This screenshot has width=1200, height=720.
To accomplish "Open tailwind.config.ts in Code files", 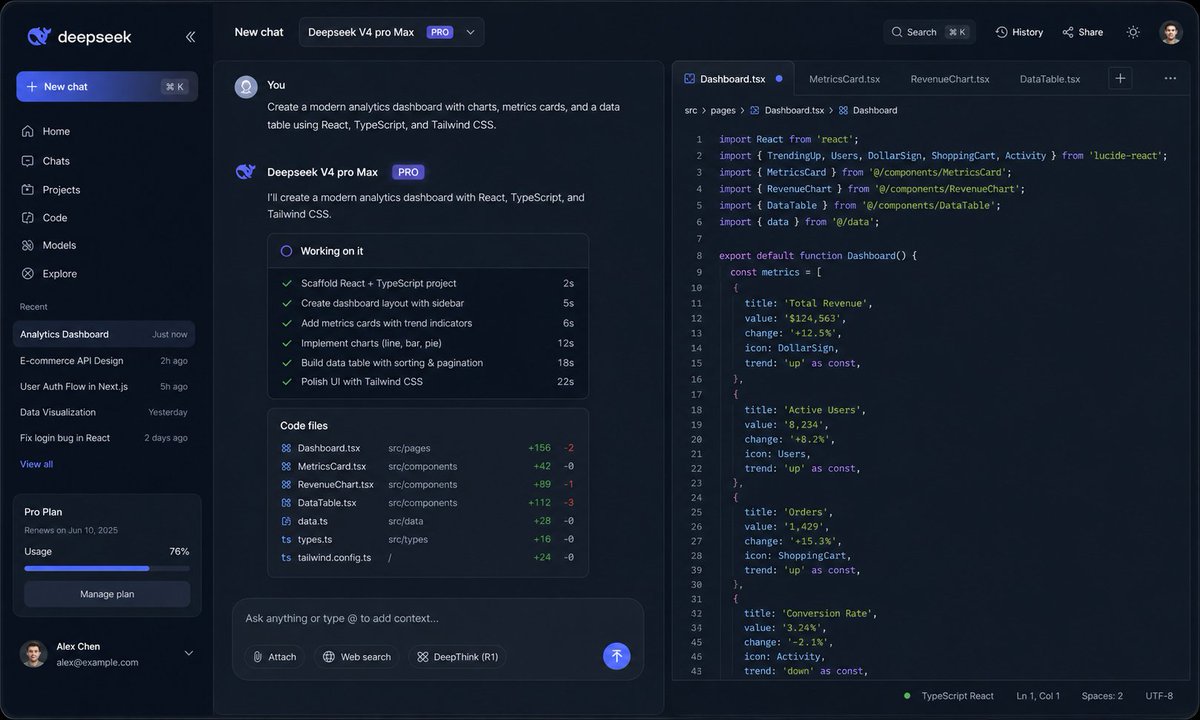I will [428, 557].
